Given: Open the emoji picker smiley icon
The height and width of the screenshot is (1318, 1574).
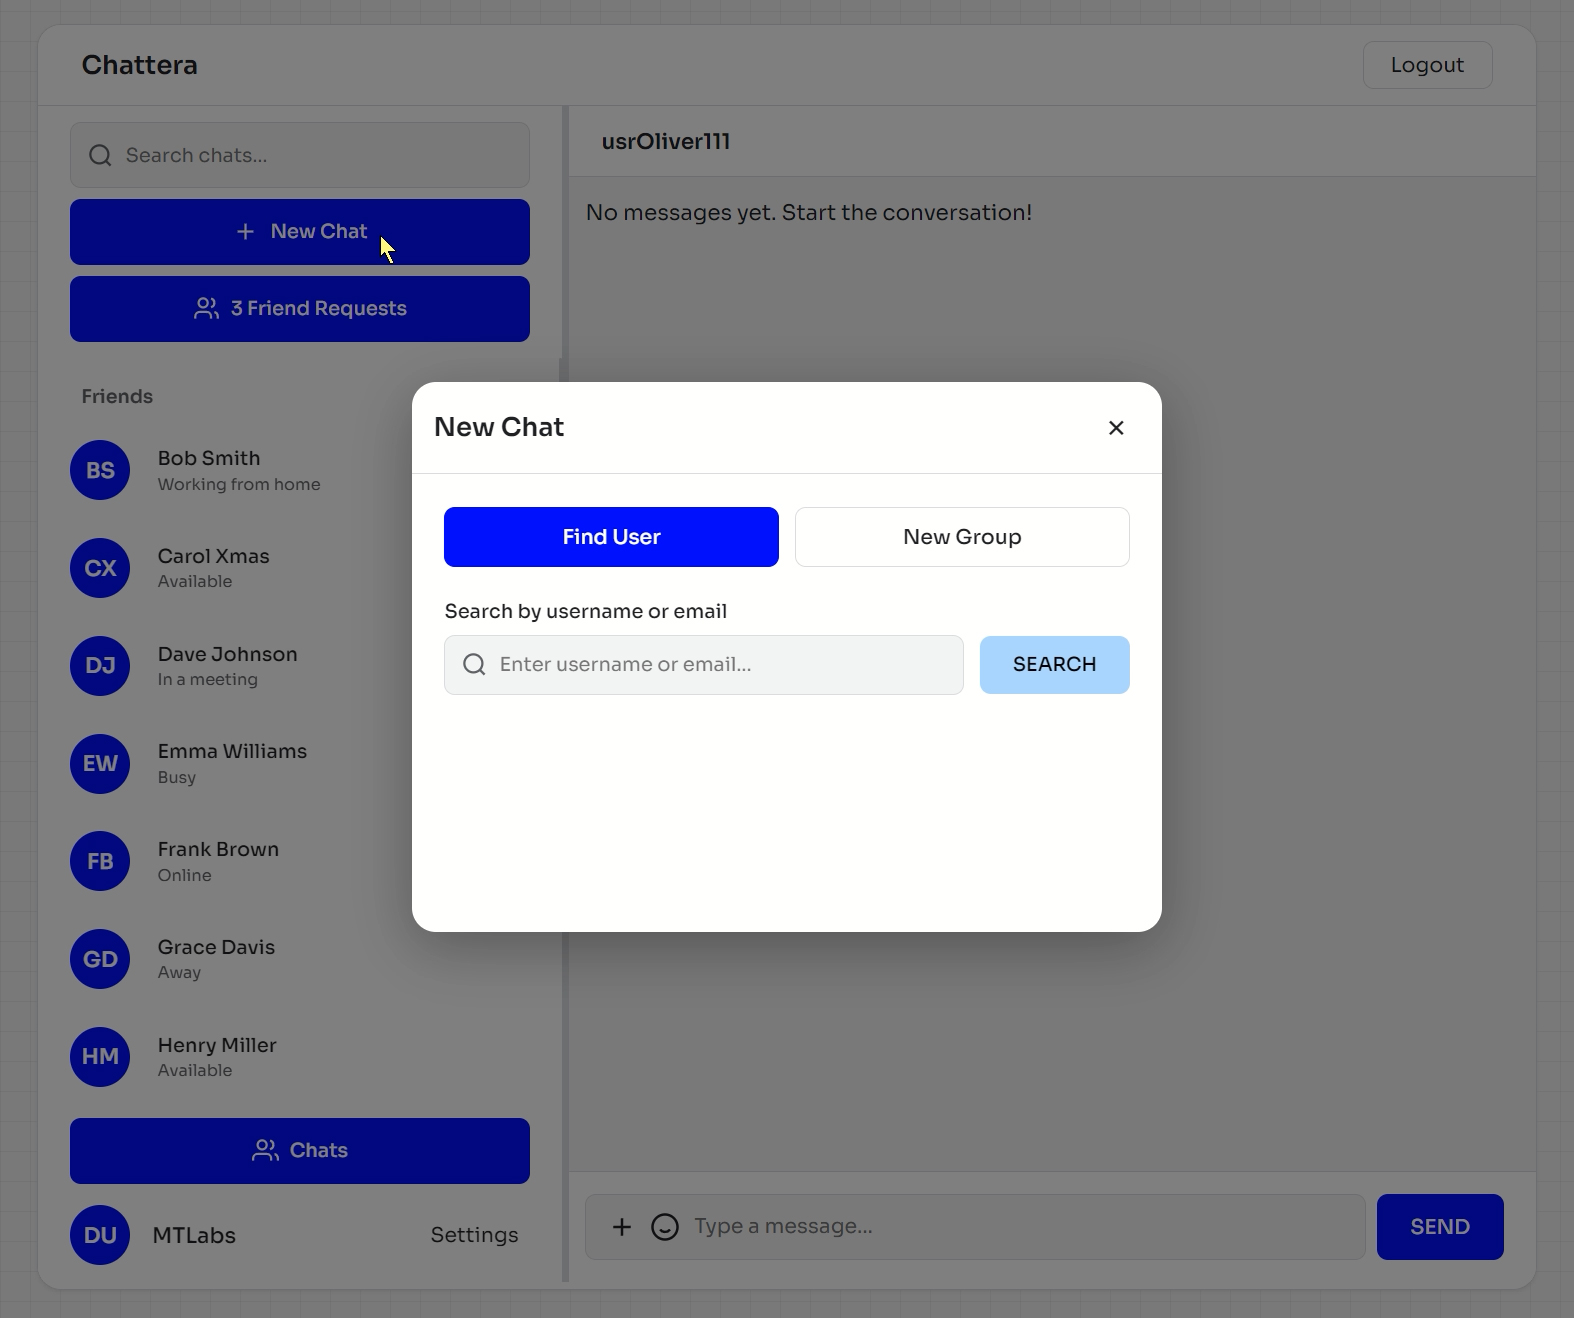Looking at the screenshot, I should pyautogui.click(x=665, y=1227).
